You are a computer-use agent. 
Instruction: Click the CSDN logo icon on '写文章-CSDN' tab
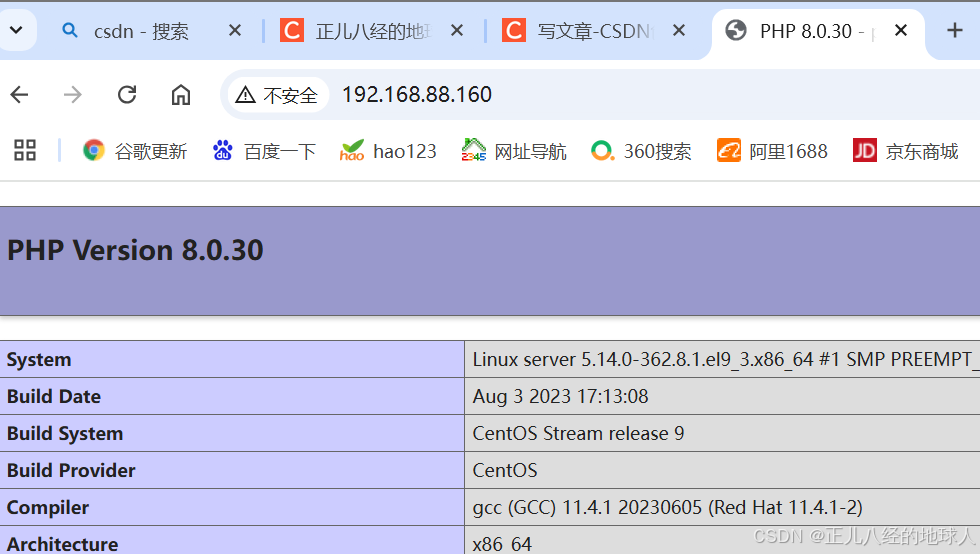click(514, 30)
